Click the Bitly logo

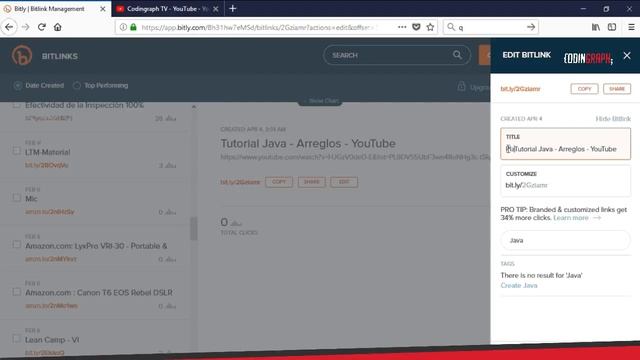pos(22,56)
